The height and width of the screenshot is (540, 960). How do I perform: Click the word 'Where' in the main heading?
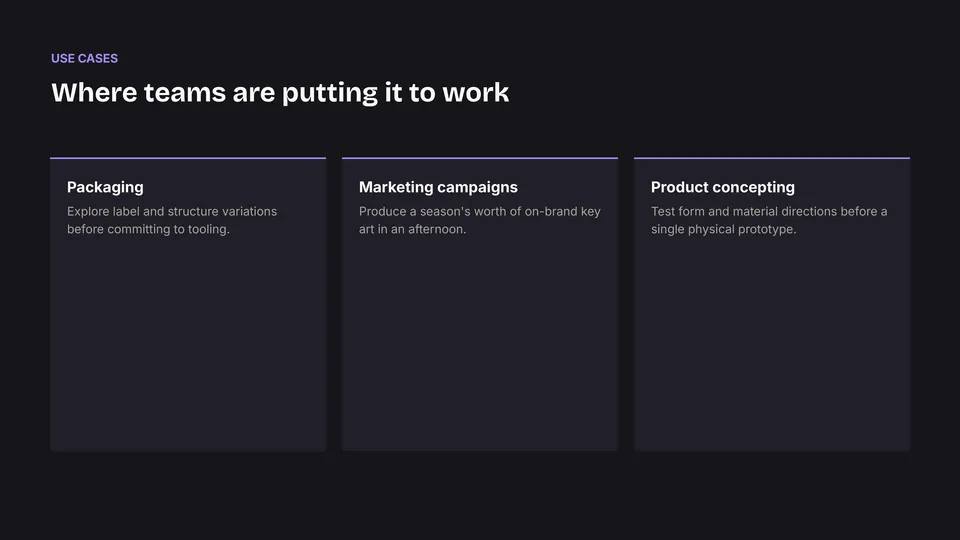pos(94,92)
